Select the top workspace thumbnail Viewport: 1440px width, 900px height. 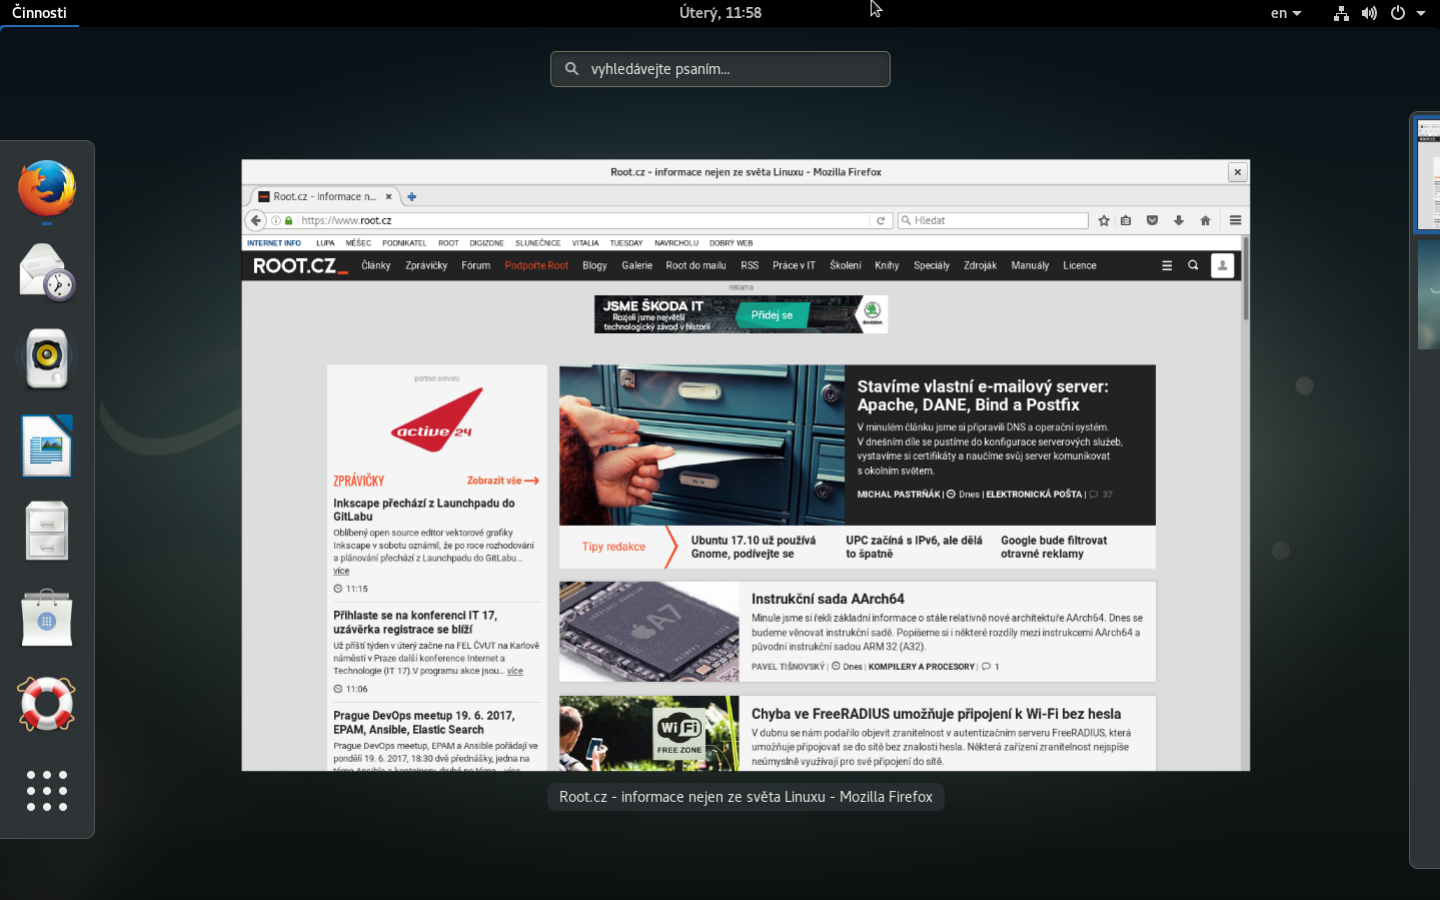pos(1428,175)
